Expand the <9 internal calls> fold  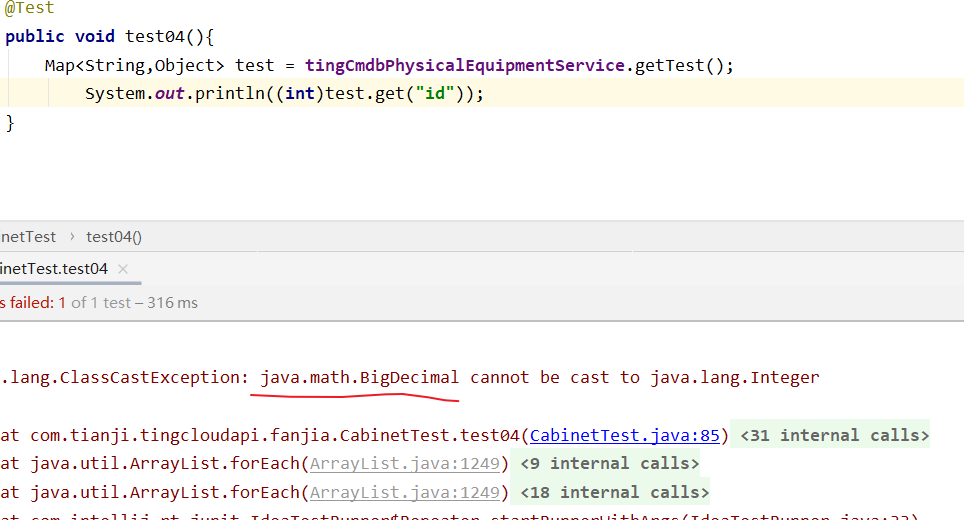(610, 463)
